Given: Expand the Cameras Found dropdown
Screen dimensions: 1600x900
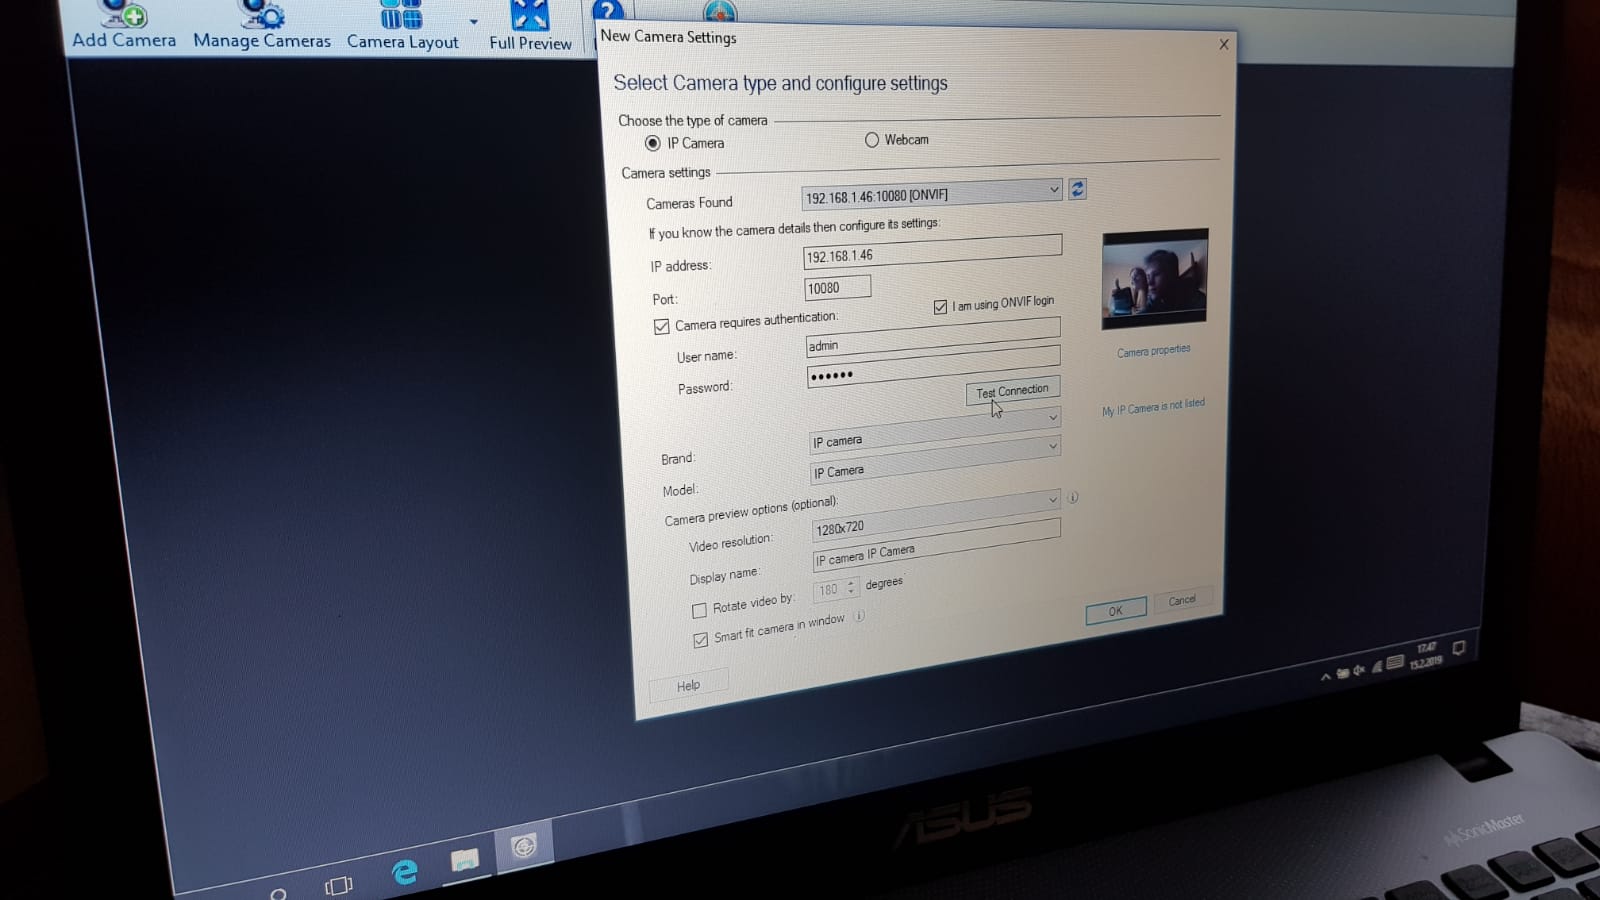Looking at the screenshot, I should tap(1053, 190).
